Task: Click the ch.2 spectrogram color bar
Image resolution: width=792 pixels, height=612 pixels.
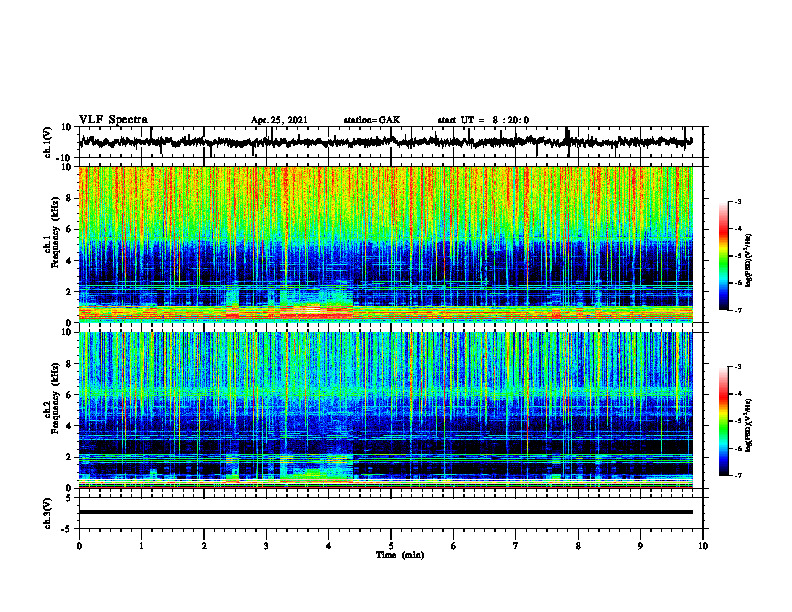Action: [723, 421]
